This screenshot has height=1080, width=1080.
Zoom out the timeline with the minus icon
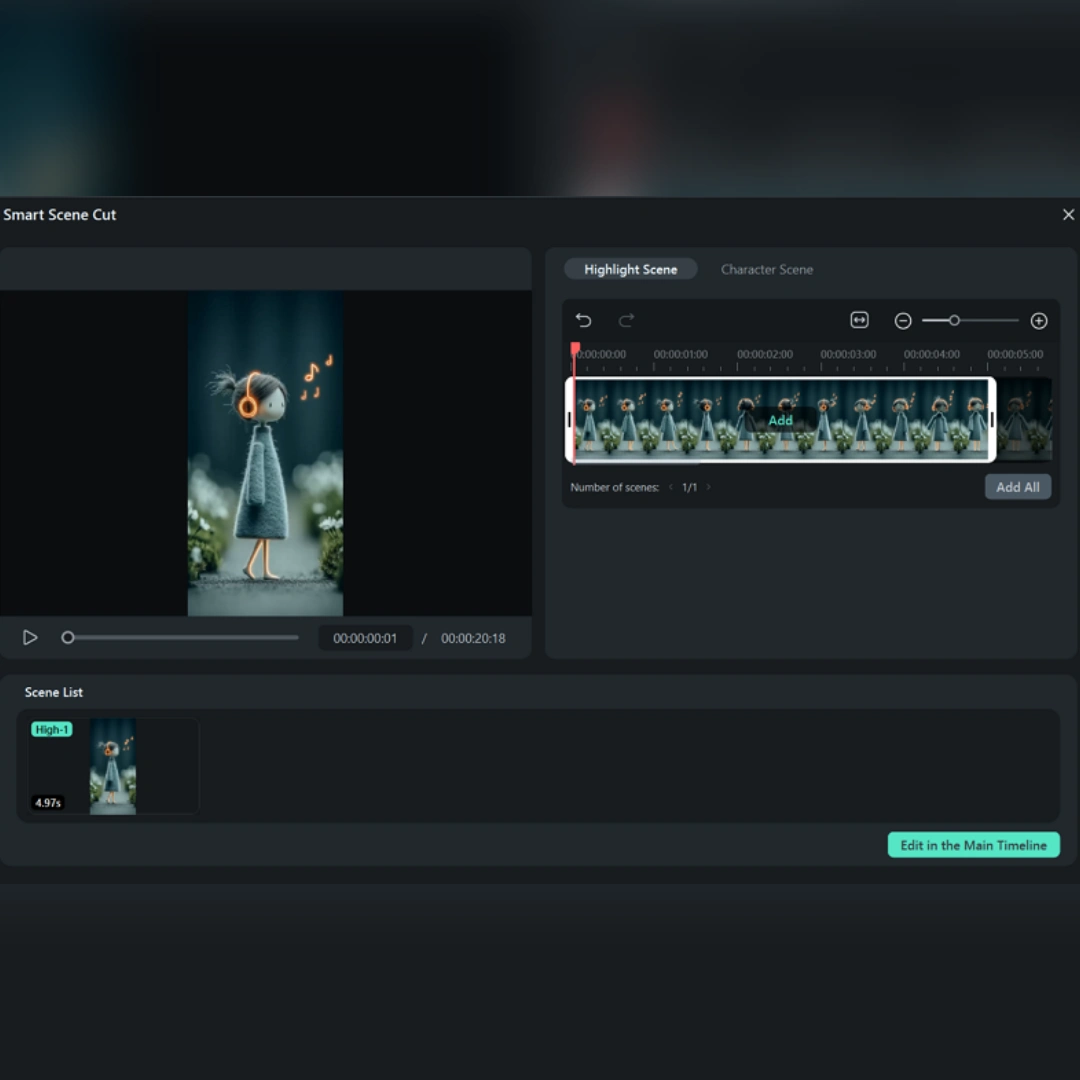tap(902, 321)
